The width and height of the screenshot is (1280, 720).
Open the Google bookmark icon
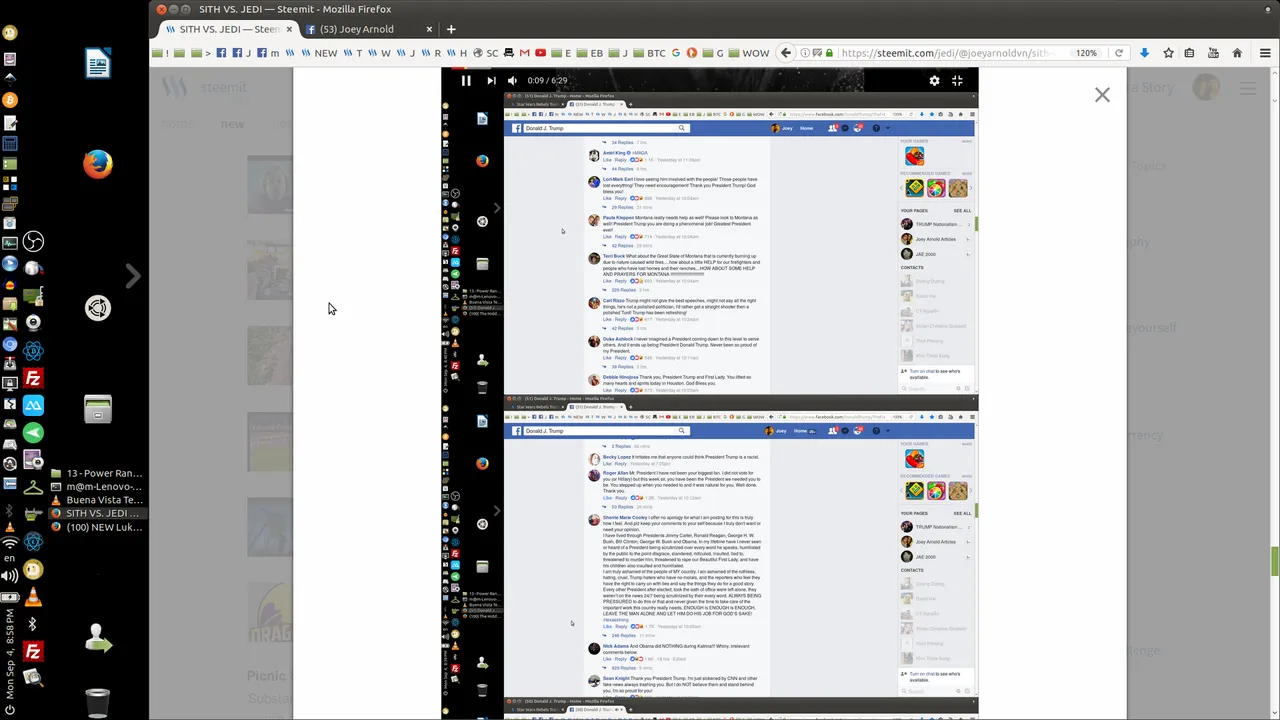coord(676,53)
